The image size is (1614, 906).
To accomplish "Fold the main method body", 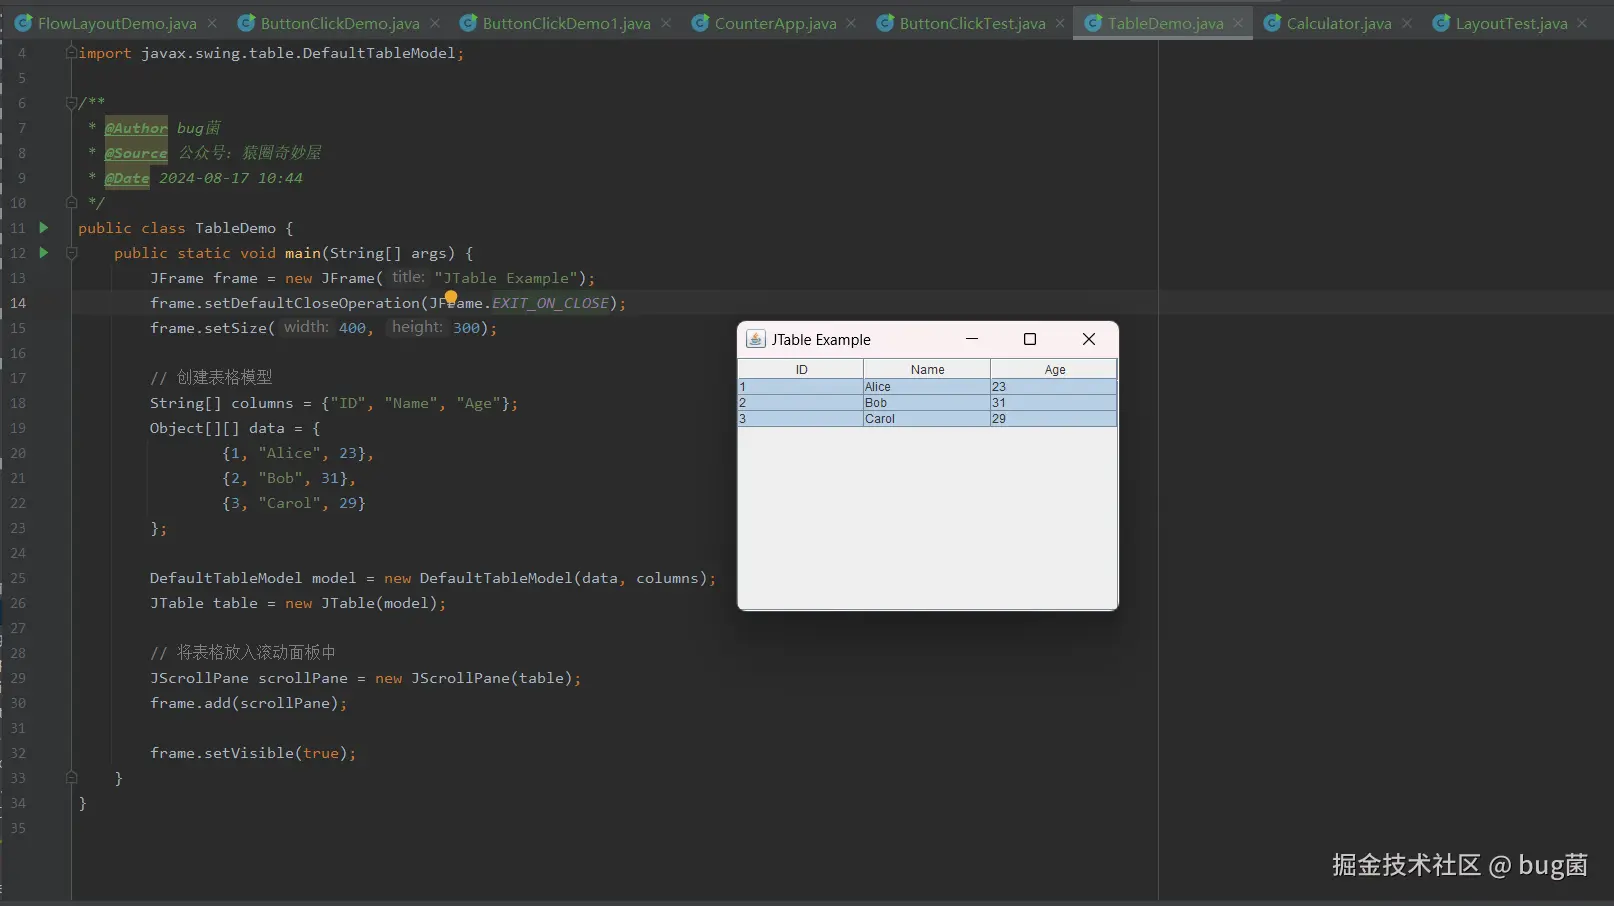I will click(x=71, y=253).
